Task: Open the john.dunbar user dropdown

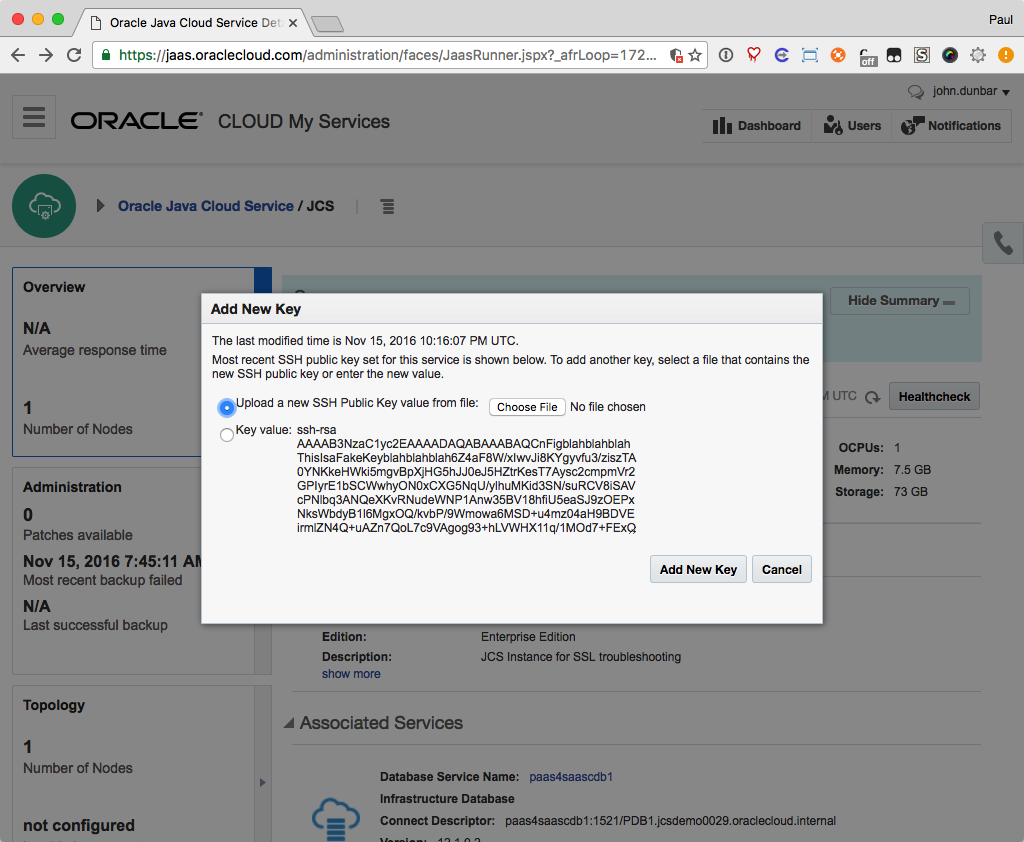Action: (x=971, y=91)
